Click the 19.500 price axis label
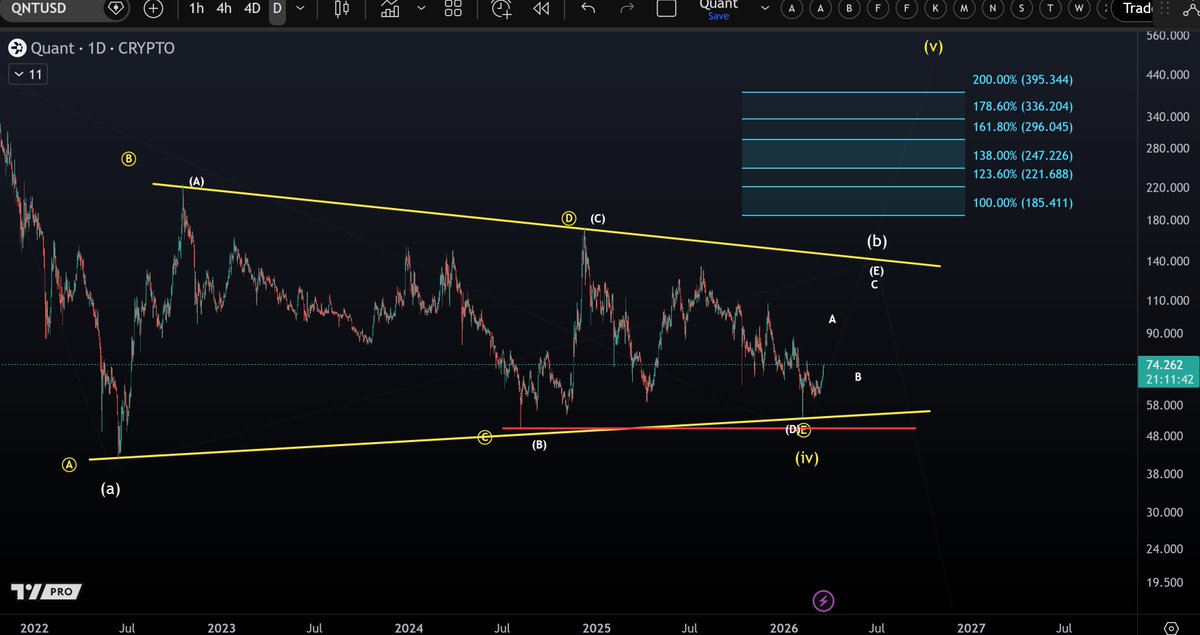This screenshot has height=635, width=1200. coord(1166,582)
